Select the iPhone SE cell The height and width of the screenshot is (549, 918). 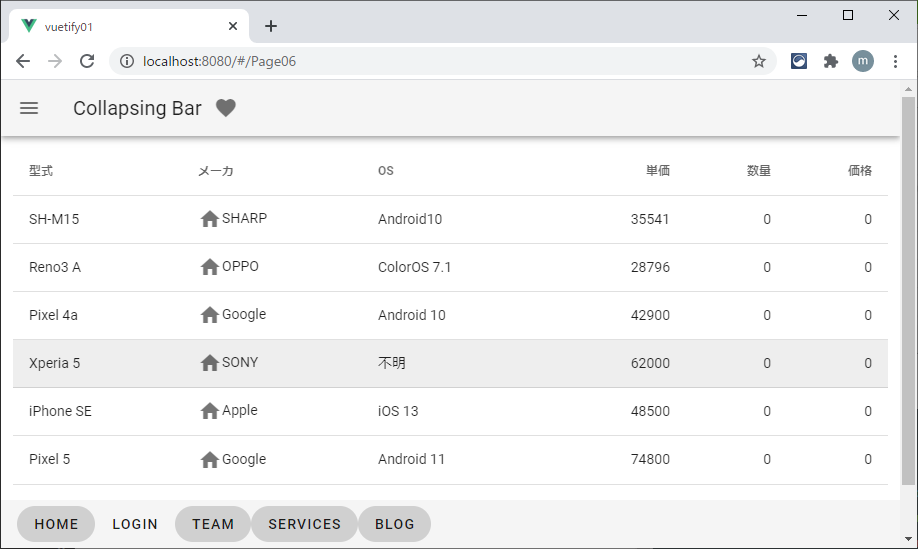60,411
